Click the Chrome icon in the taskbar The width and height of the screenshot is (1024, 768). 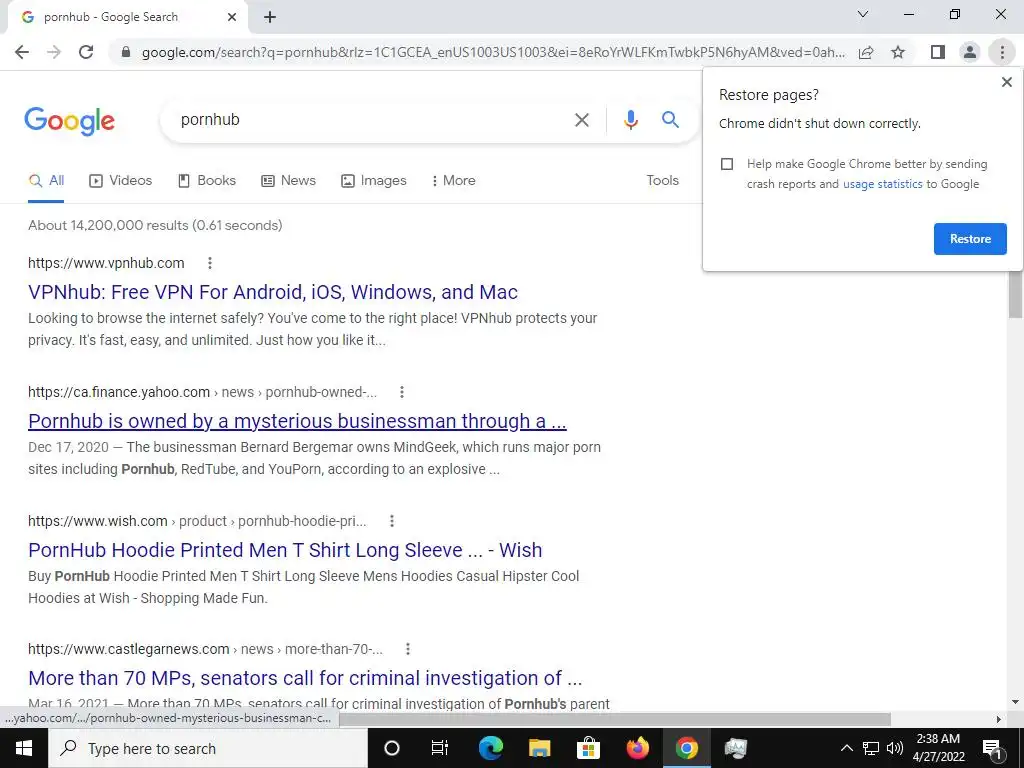coord(686,748)
